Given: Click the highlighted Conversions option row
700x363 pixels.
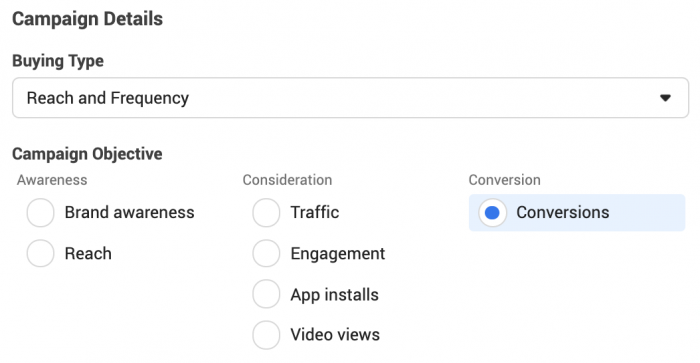Looking at the screenshot, I should [x=577, y=213].
